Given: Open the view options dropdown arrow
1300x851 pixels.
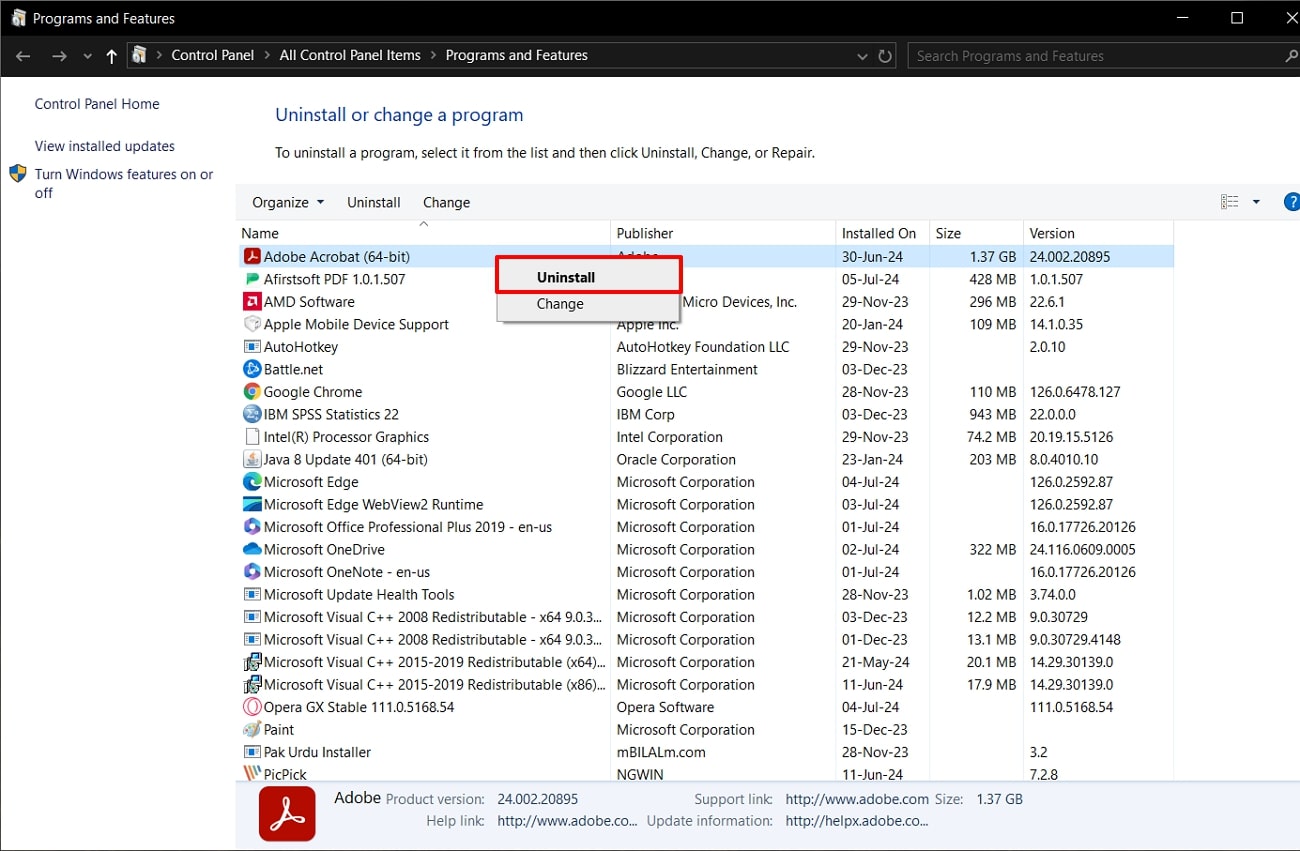Looking at the screenshot, I should [1257, 202].
